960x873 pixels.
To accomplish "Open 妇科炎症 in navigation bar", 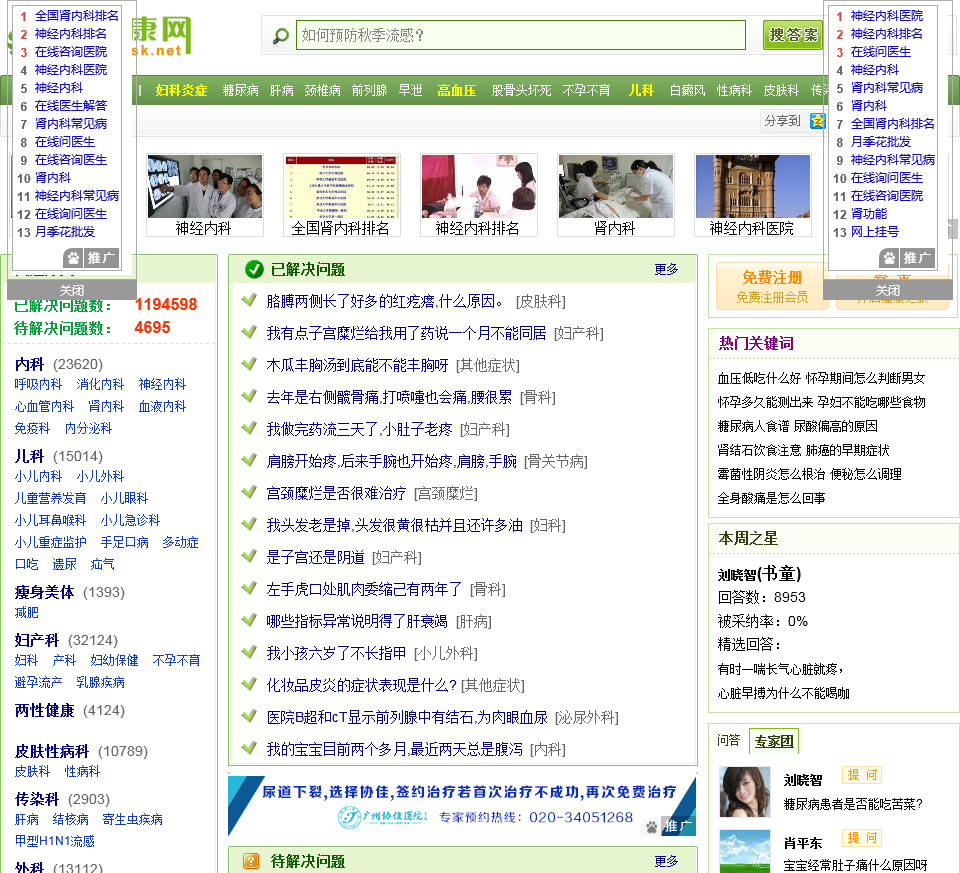I will [181, 91].
